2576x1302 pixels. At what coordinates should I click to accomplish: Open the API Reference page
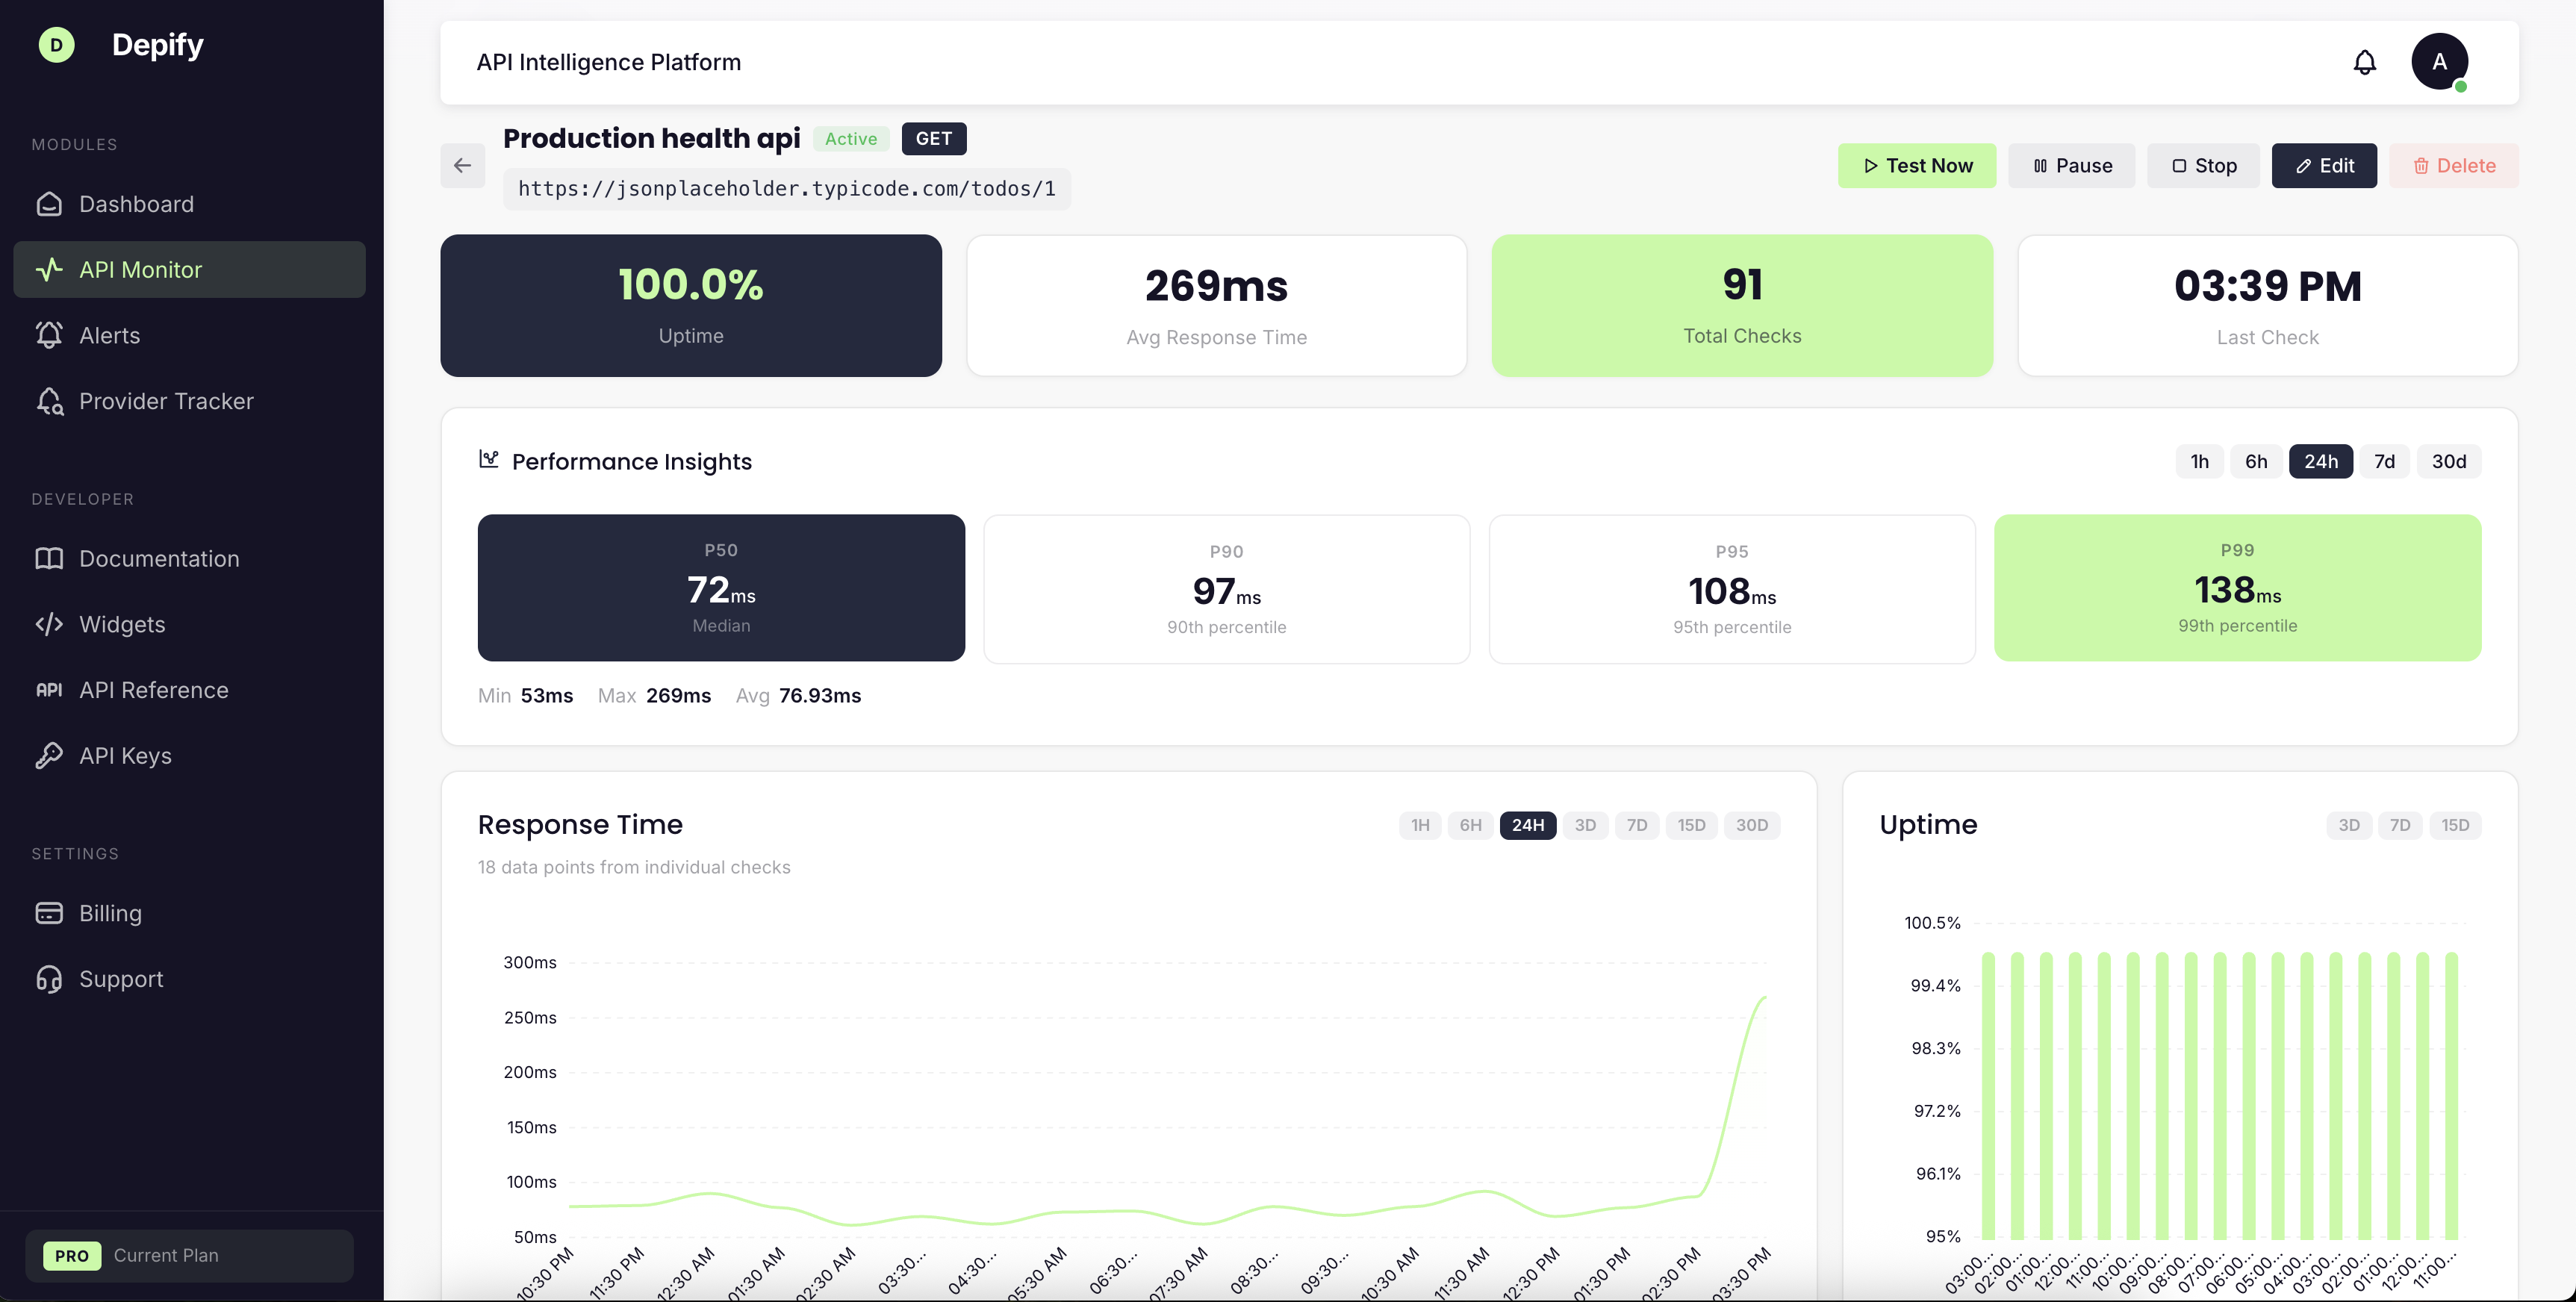154,689
